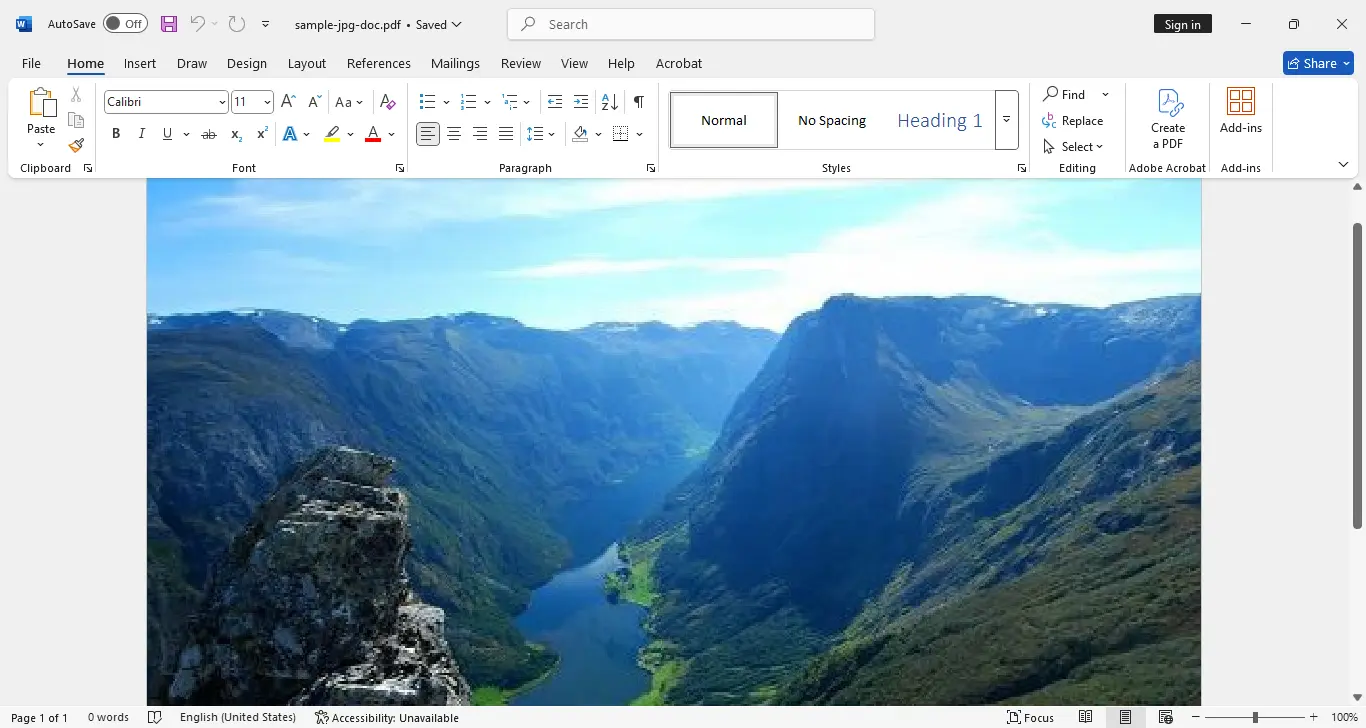Toggle Align Left button
This screenshot has height=728, width=1366.
click(428, 134)
